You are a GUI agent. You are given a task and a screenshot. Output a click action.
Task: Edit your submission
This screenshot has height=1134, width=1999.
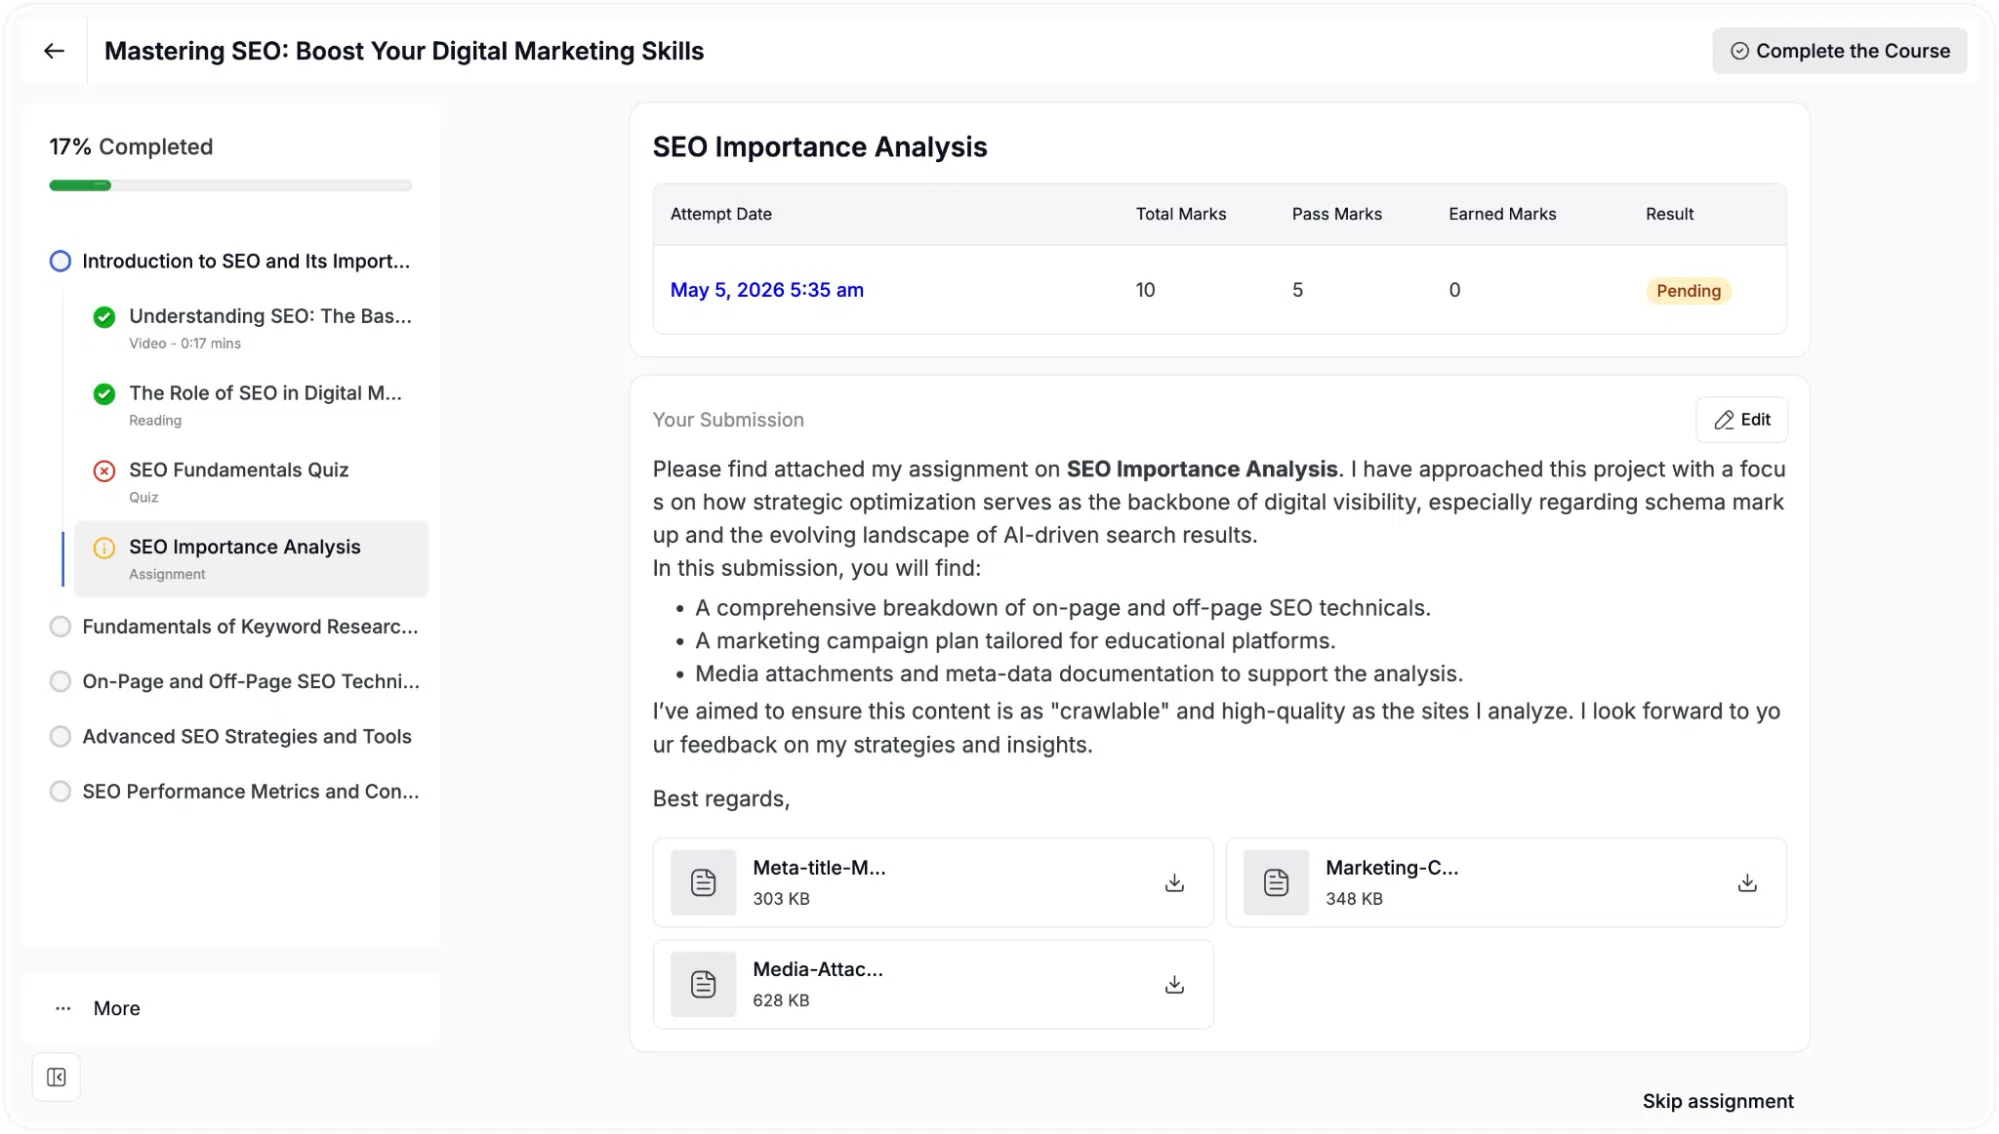[x=1741, y=419]
